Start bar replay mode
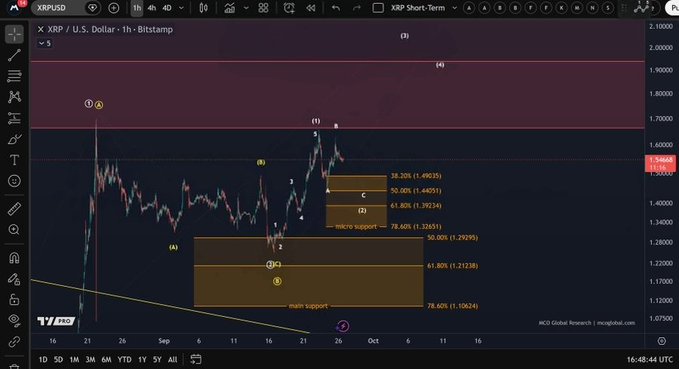 click(310, 8)
